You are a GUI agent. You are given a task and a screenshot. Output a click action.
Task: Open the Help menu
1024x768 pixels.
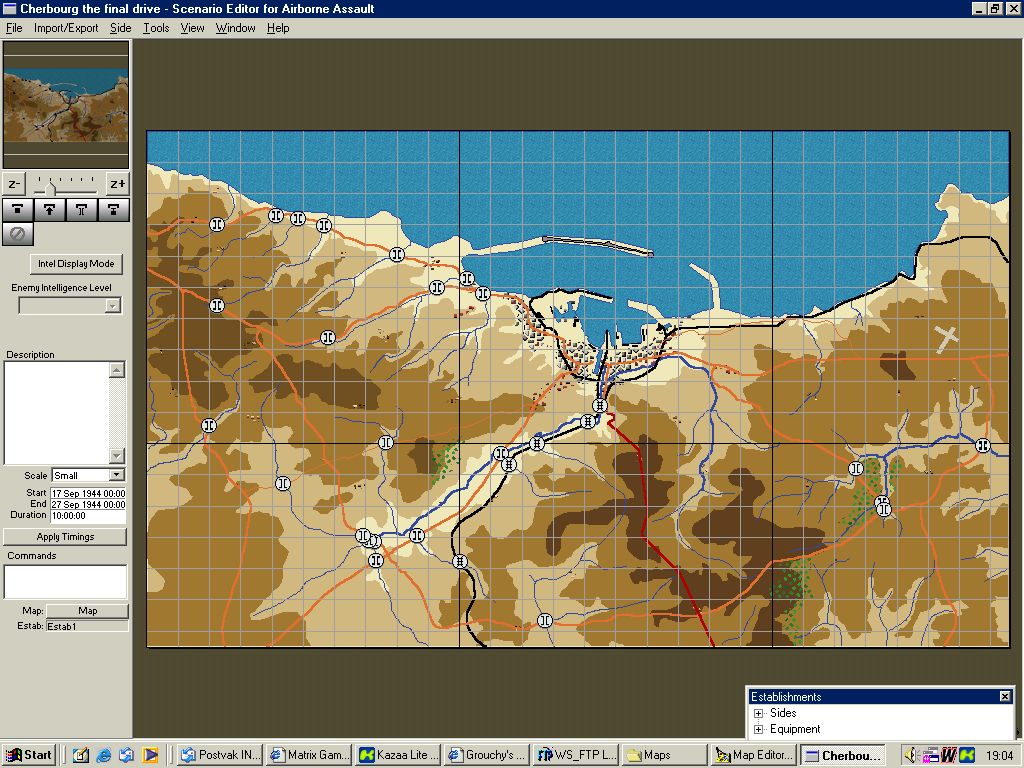(x=278, y=28)
